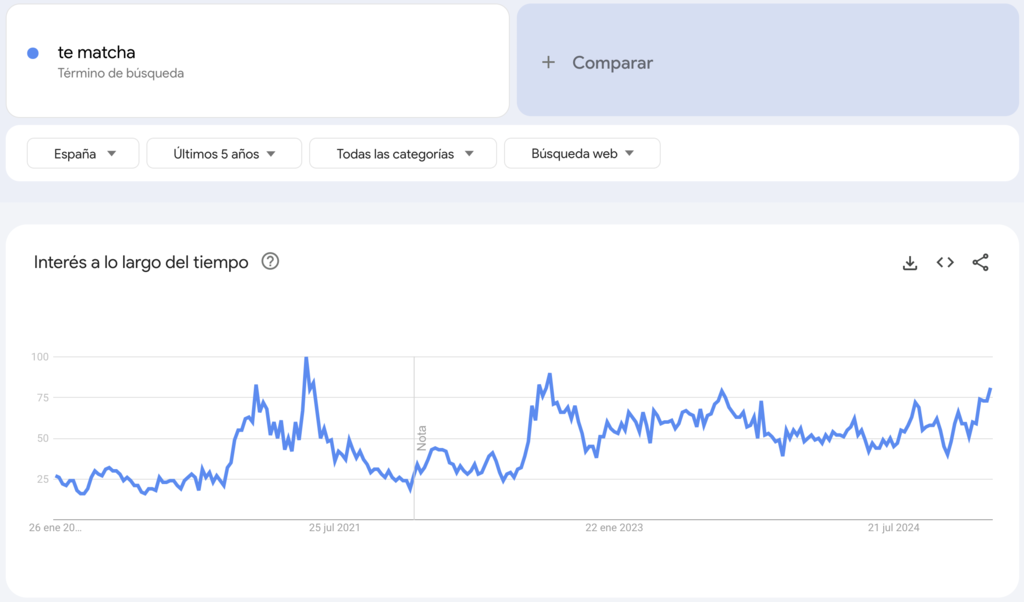Share the interest over time chart
Viewport: 1024px width, 602px height.
click(x=978, y=262)
